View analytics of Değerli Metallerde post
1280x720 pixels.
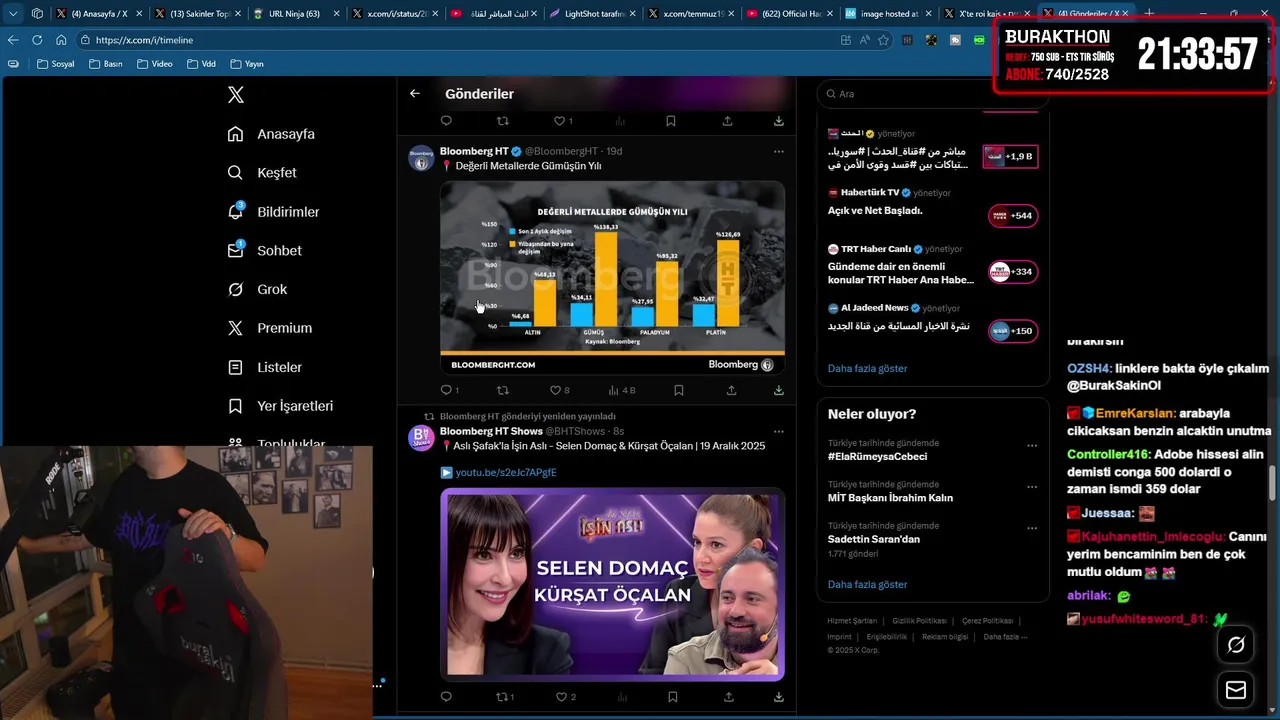point(622,390)
